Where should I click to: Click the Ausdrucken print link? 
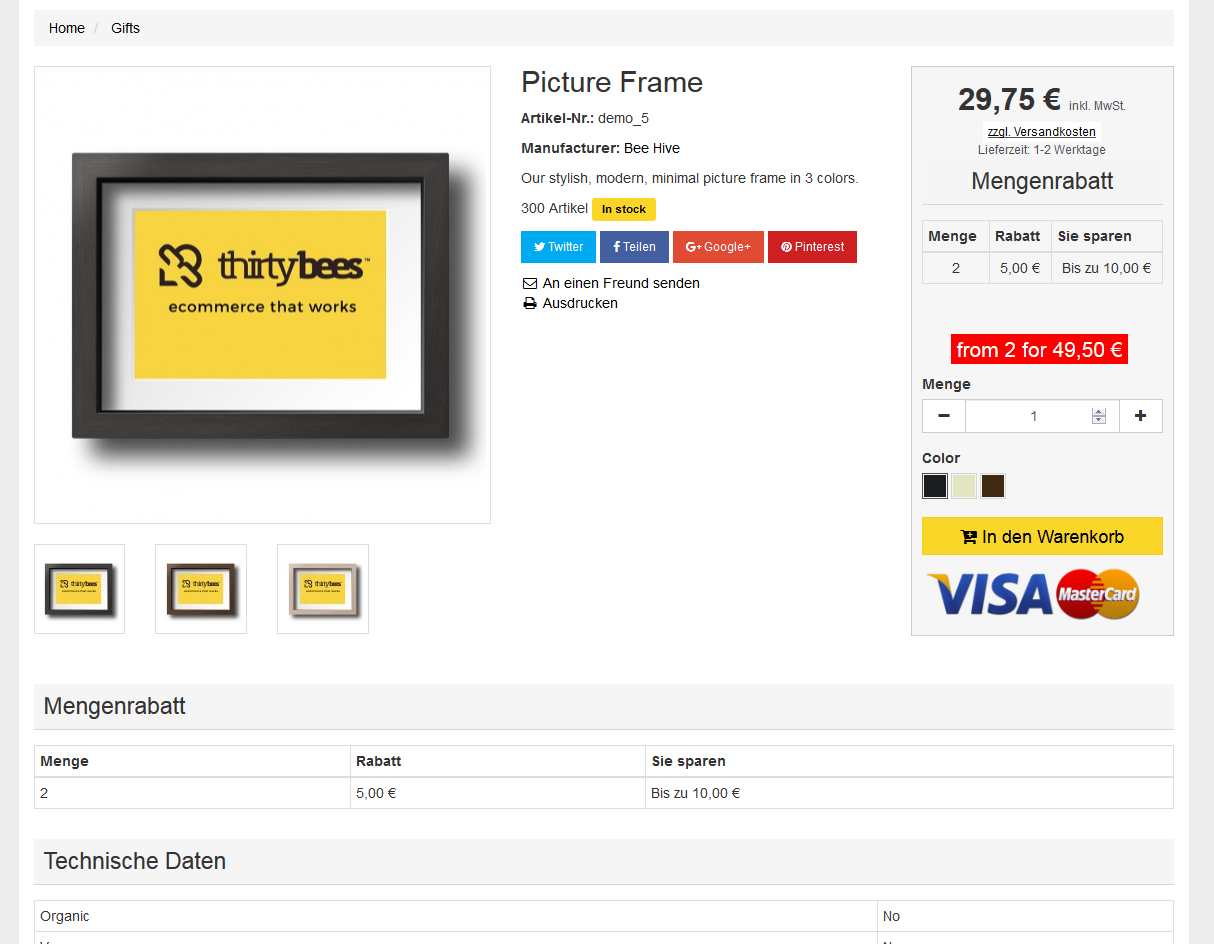(x=579, y=303)
